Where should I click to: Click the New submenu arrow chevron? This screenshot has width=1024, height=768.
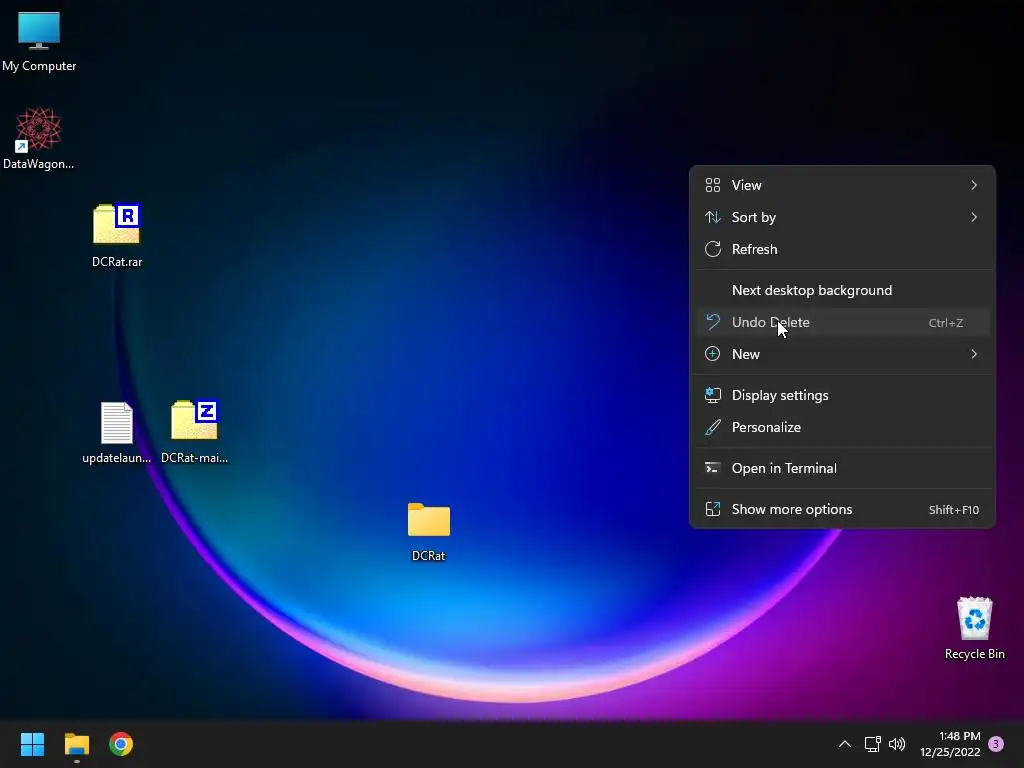(974, 355)
